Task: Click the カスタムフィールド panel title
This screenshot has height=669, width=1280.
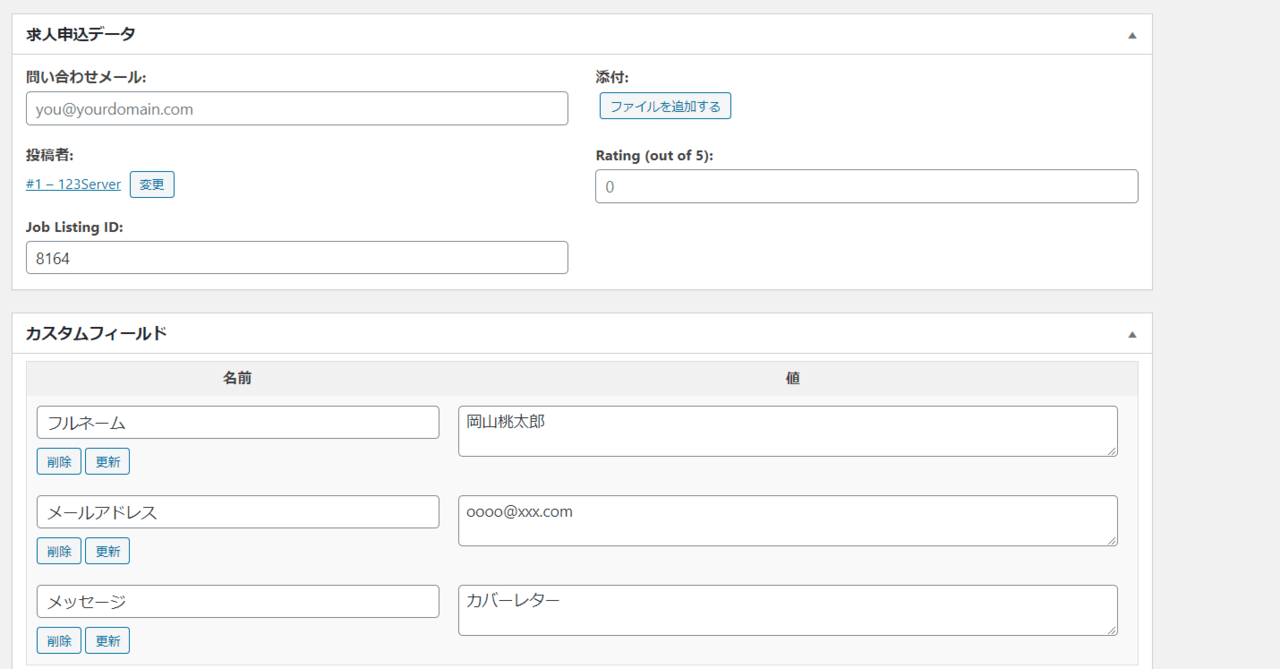Action: click(96, 333)
